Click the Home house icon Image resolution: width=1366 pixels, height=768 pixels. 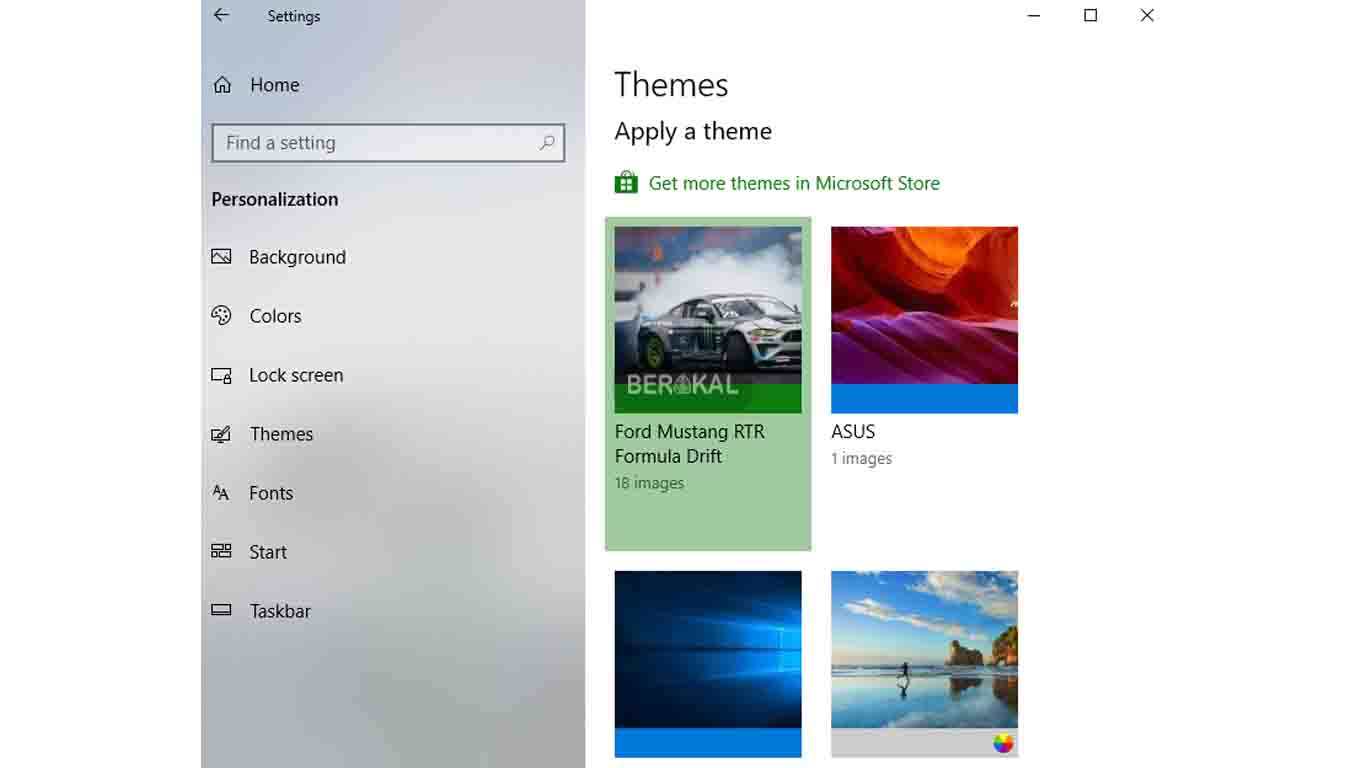pyautogui.click(x=222, y=85)
